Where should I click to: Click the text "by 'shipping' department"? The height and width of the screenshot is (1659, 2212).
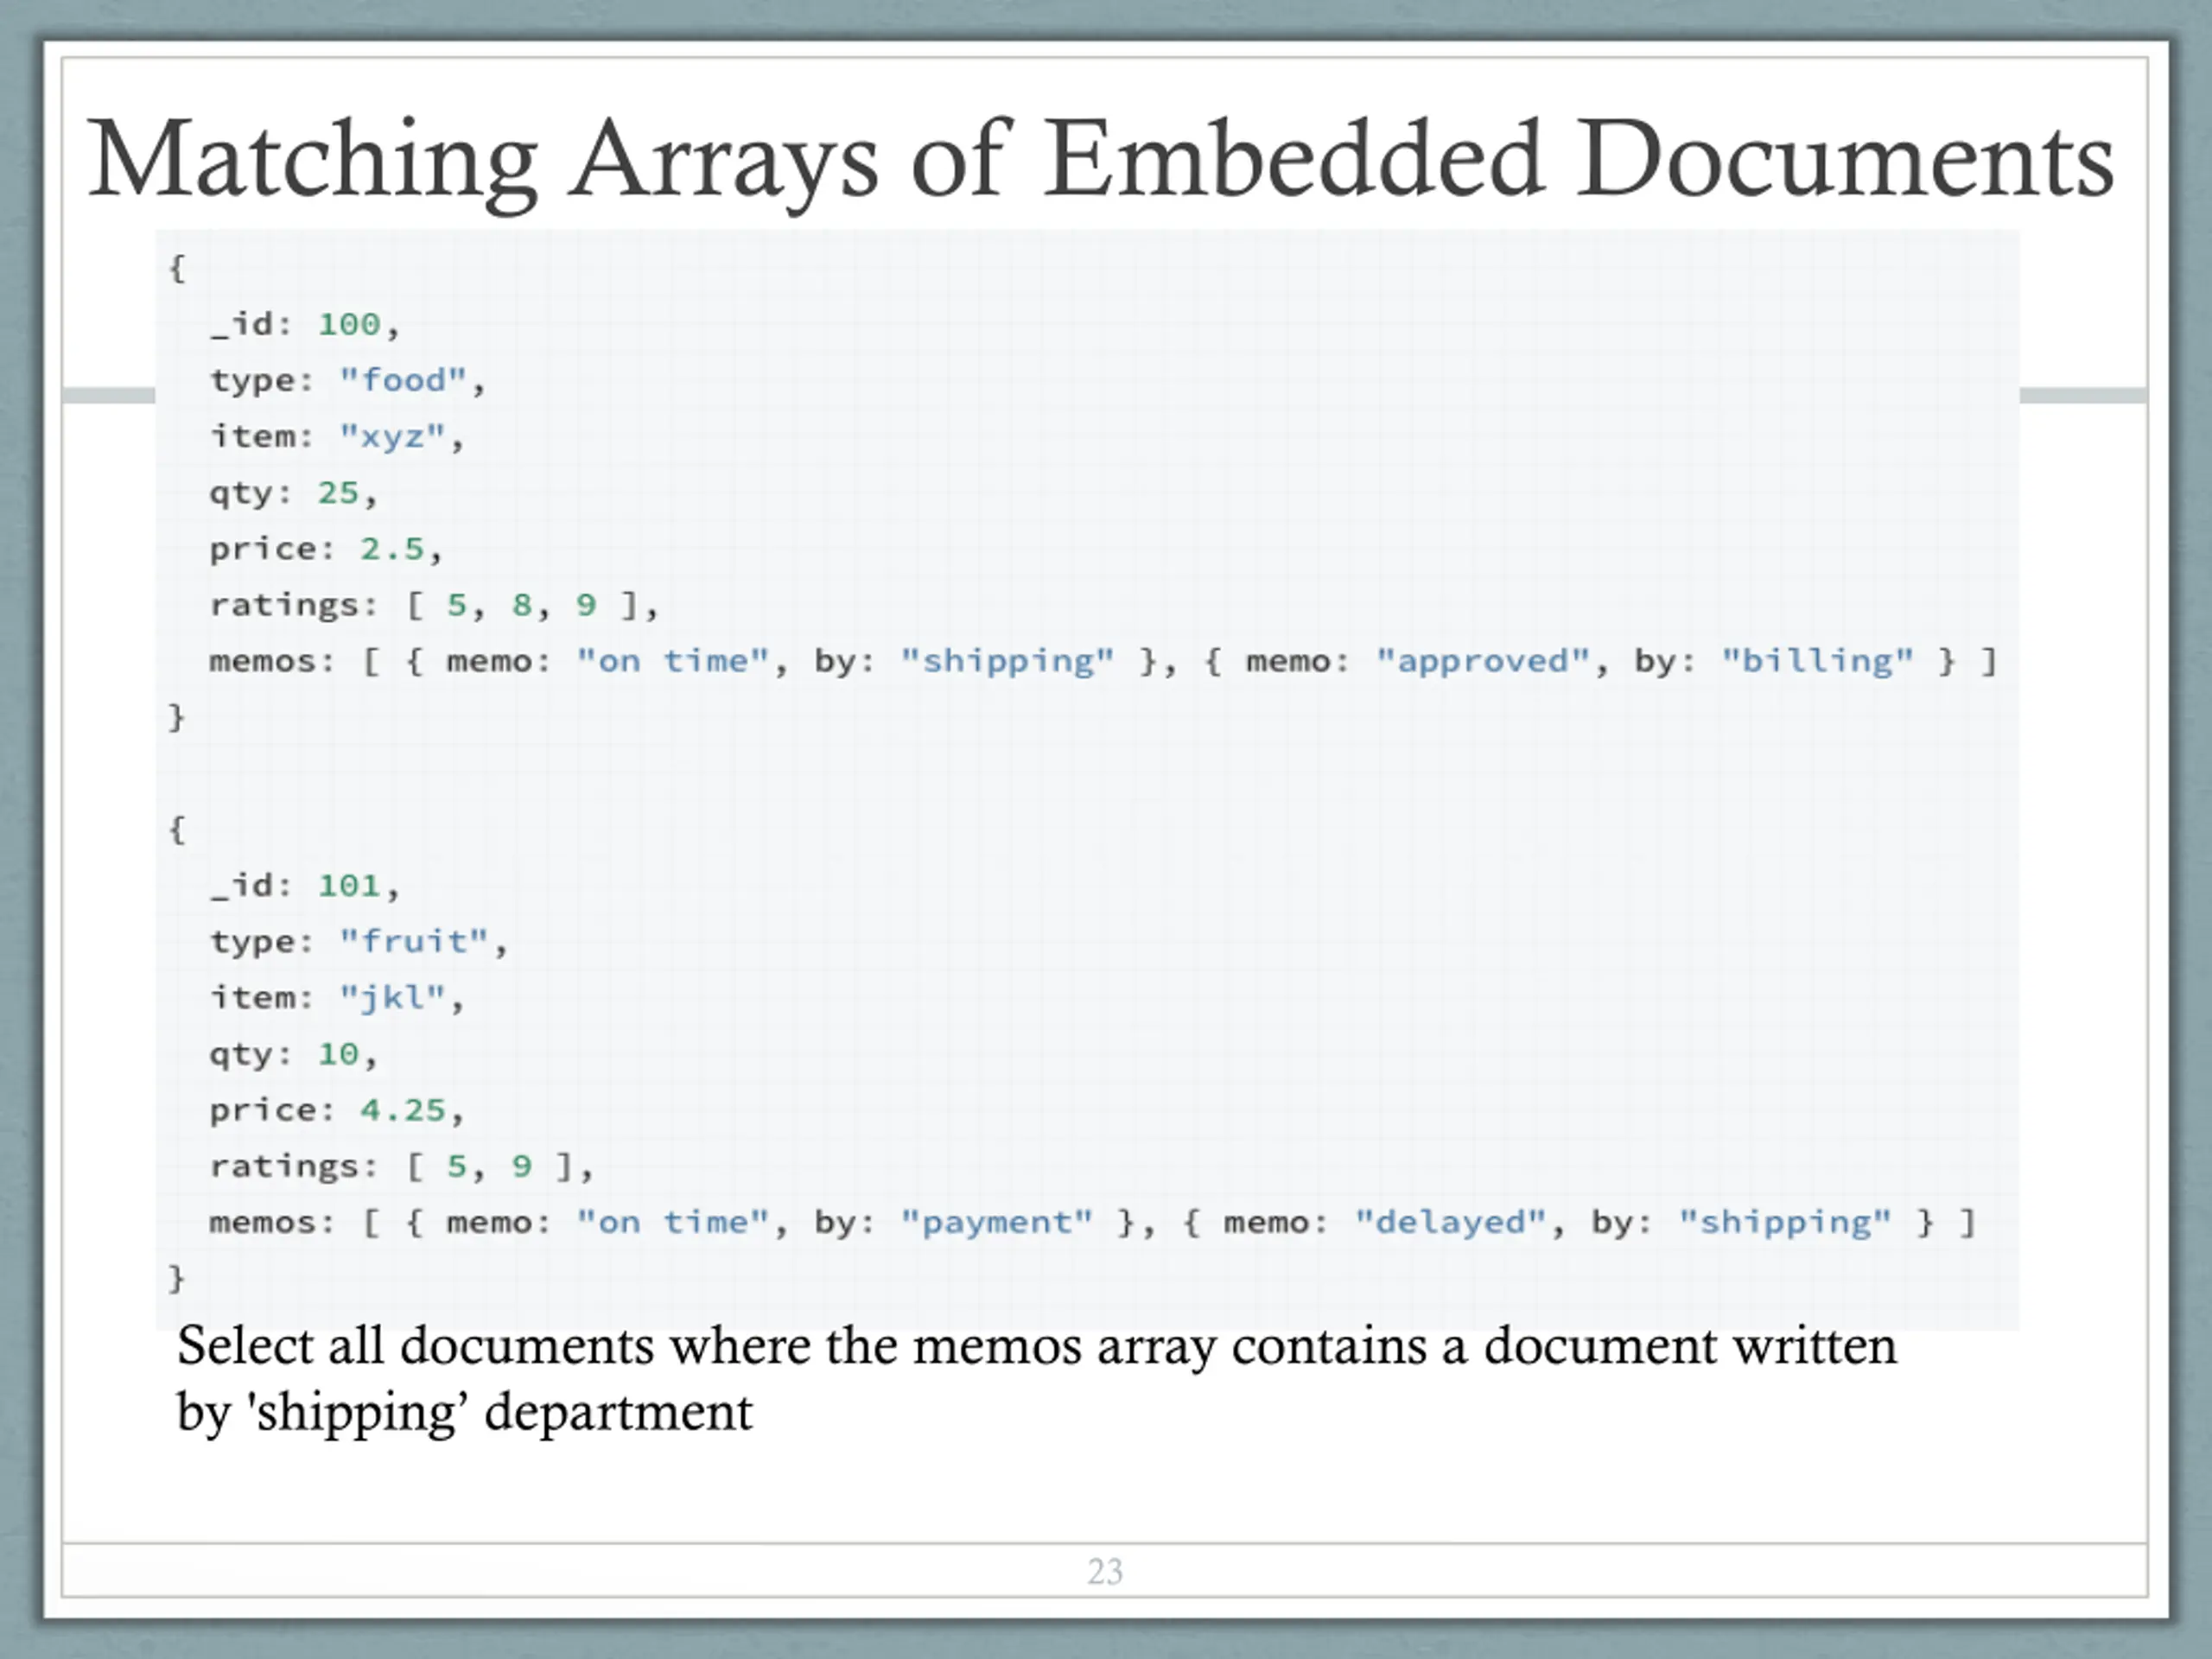tap(465, 1413)
